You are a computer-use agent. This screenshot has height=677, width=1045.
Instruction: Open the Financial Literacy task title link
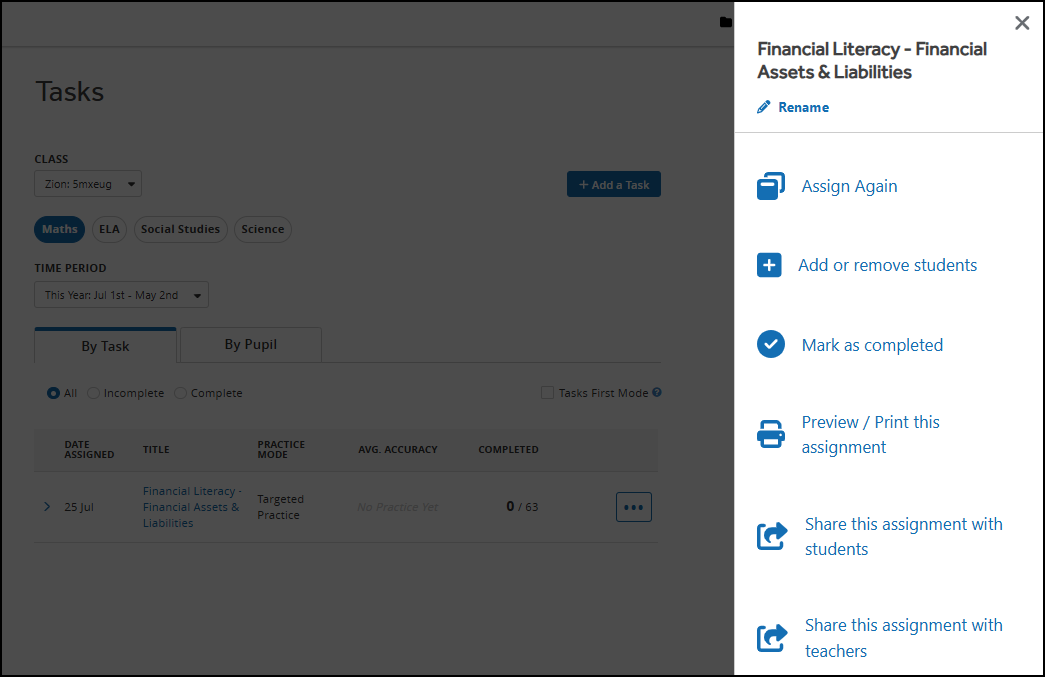coord(192,507)
